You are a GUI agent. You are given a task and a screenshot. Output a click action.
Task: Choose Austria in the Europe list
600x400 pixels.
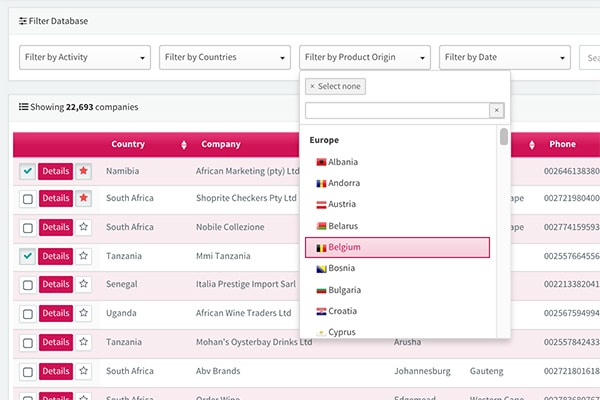343,204
